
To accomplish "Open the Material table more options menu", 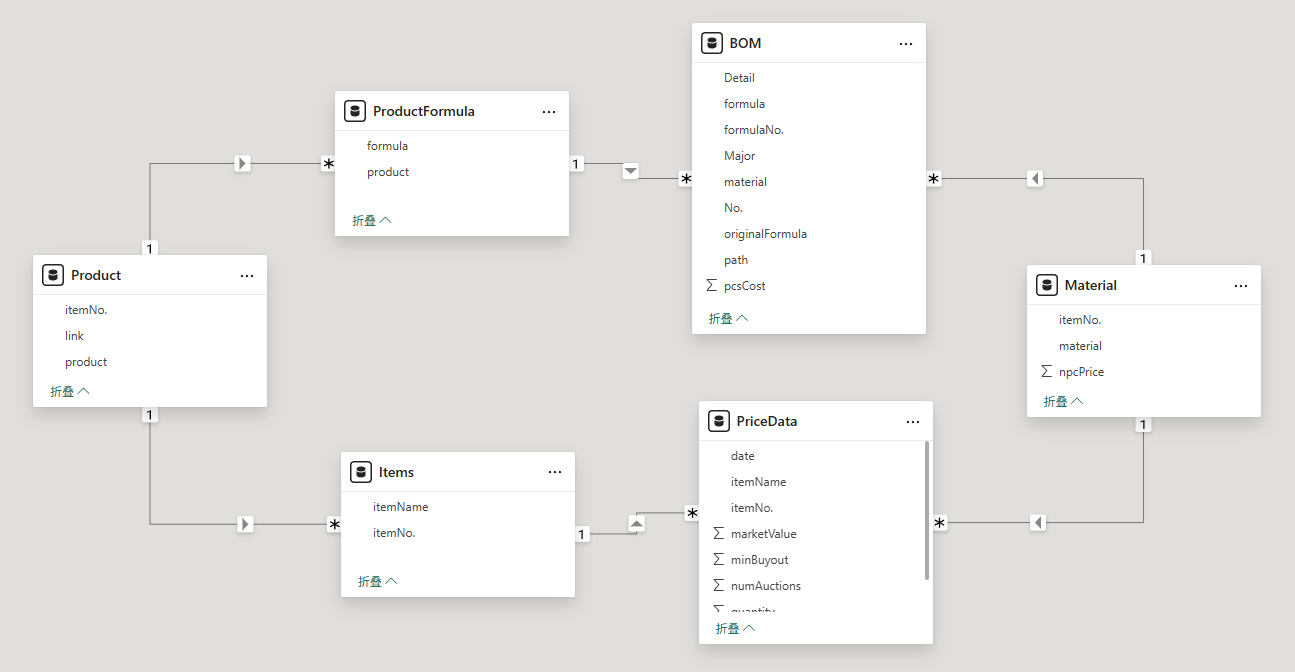I will (1241, 286).
